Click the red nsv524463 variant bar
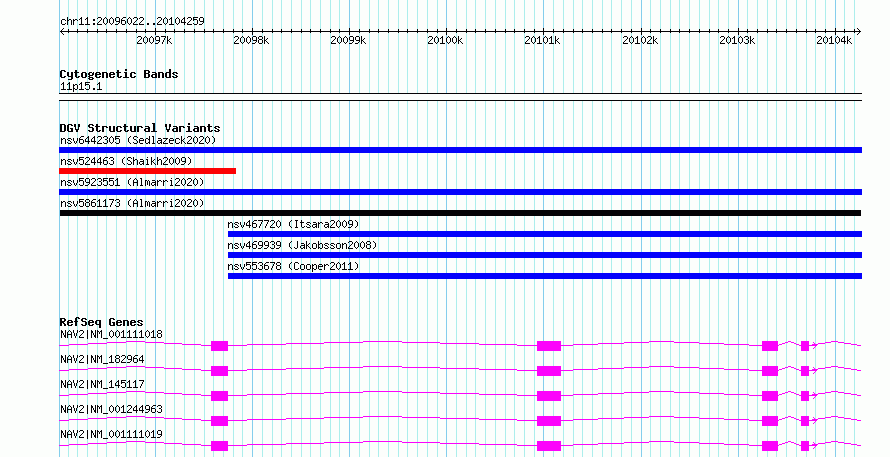 click(148, 171)
